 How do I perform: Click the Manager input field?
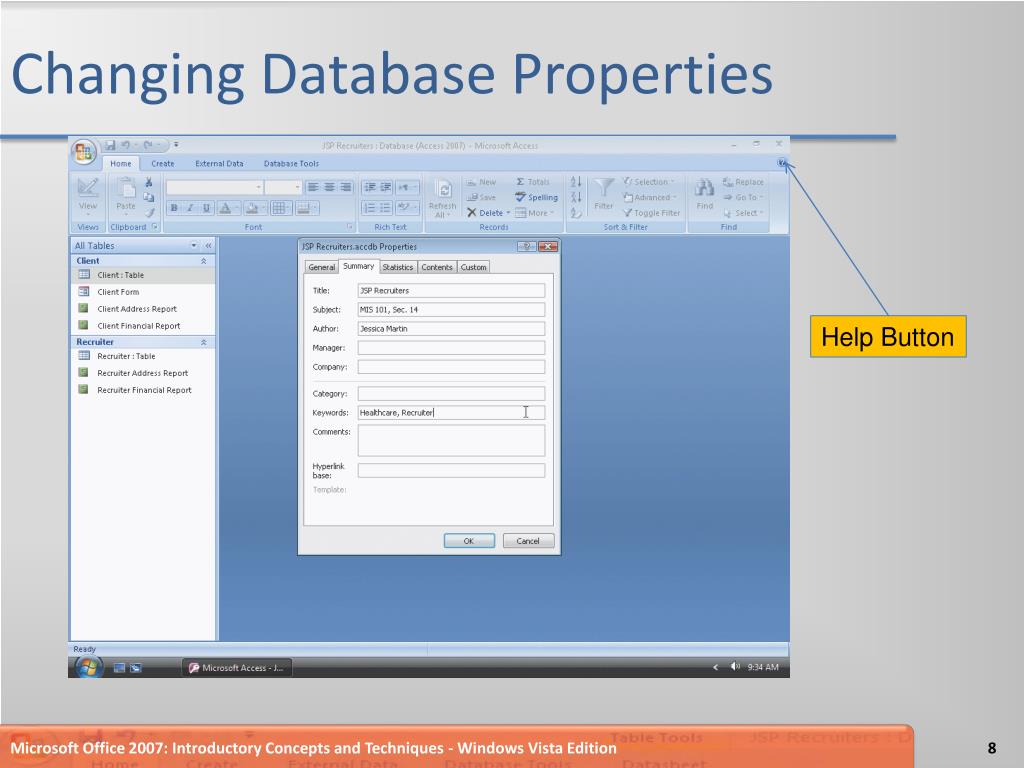(451, 347)
